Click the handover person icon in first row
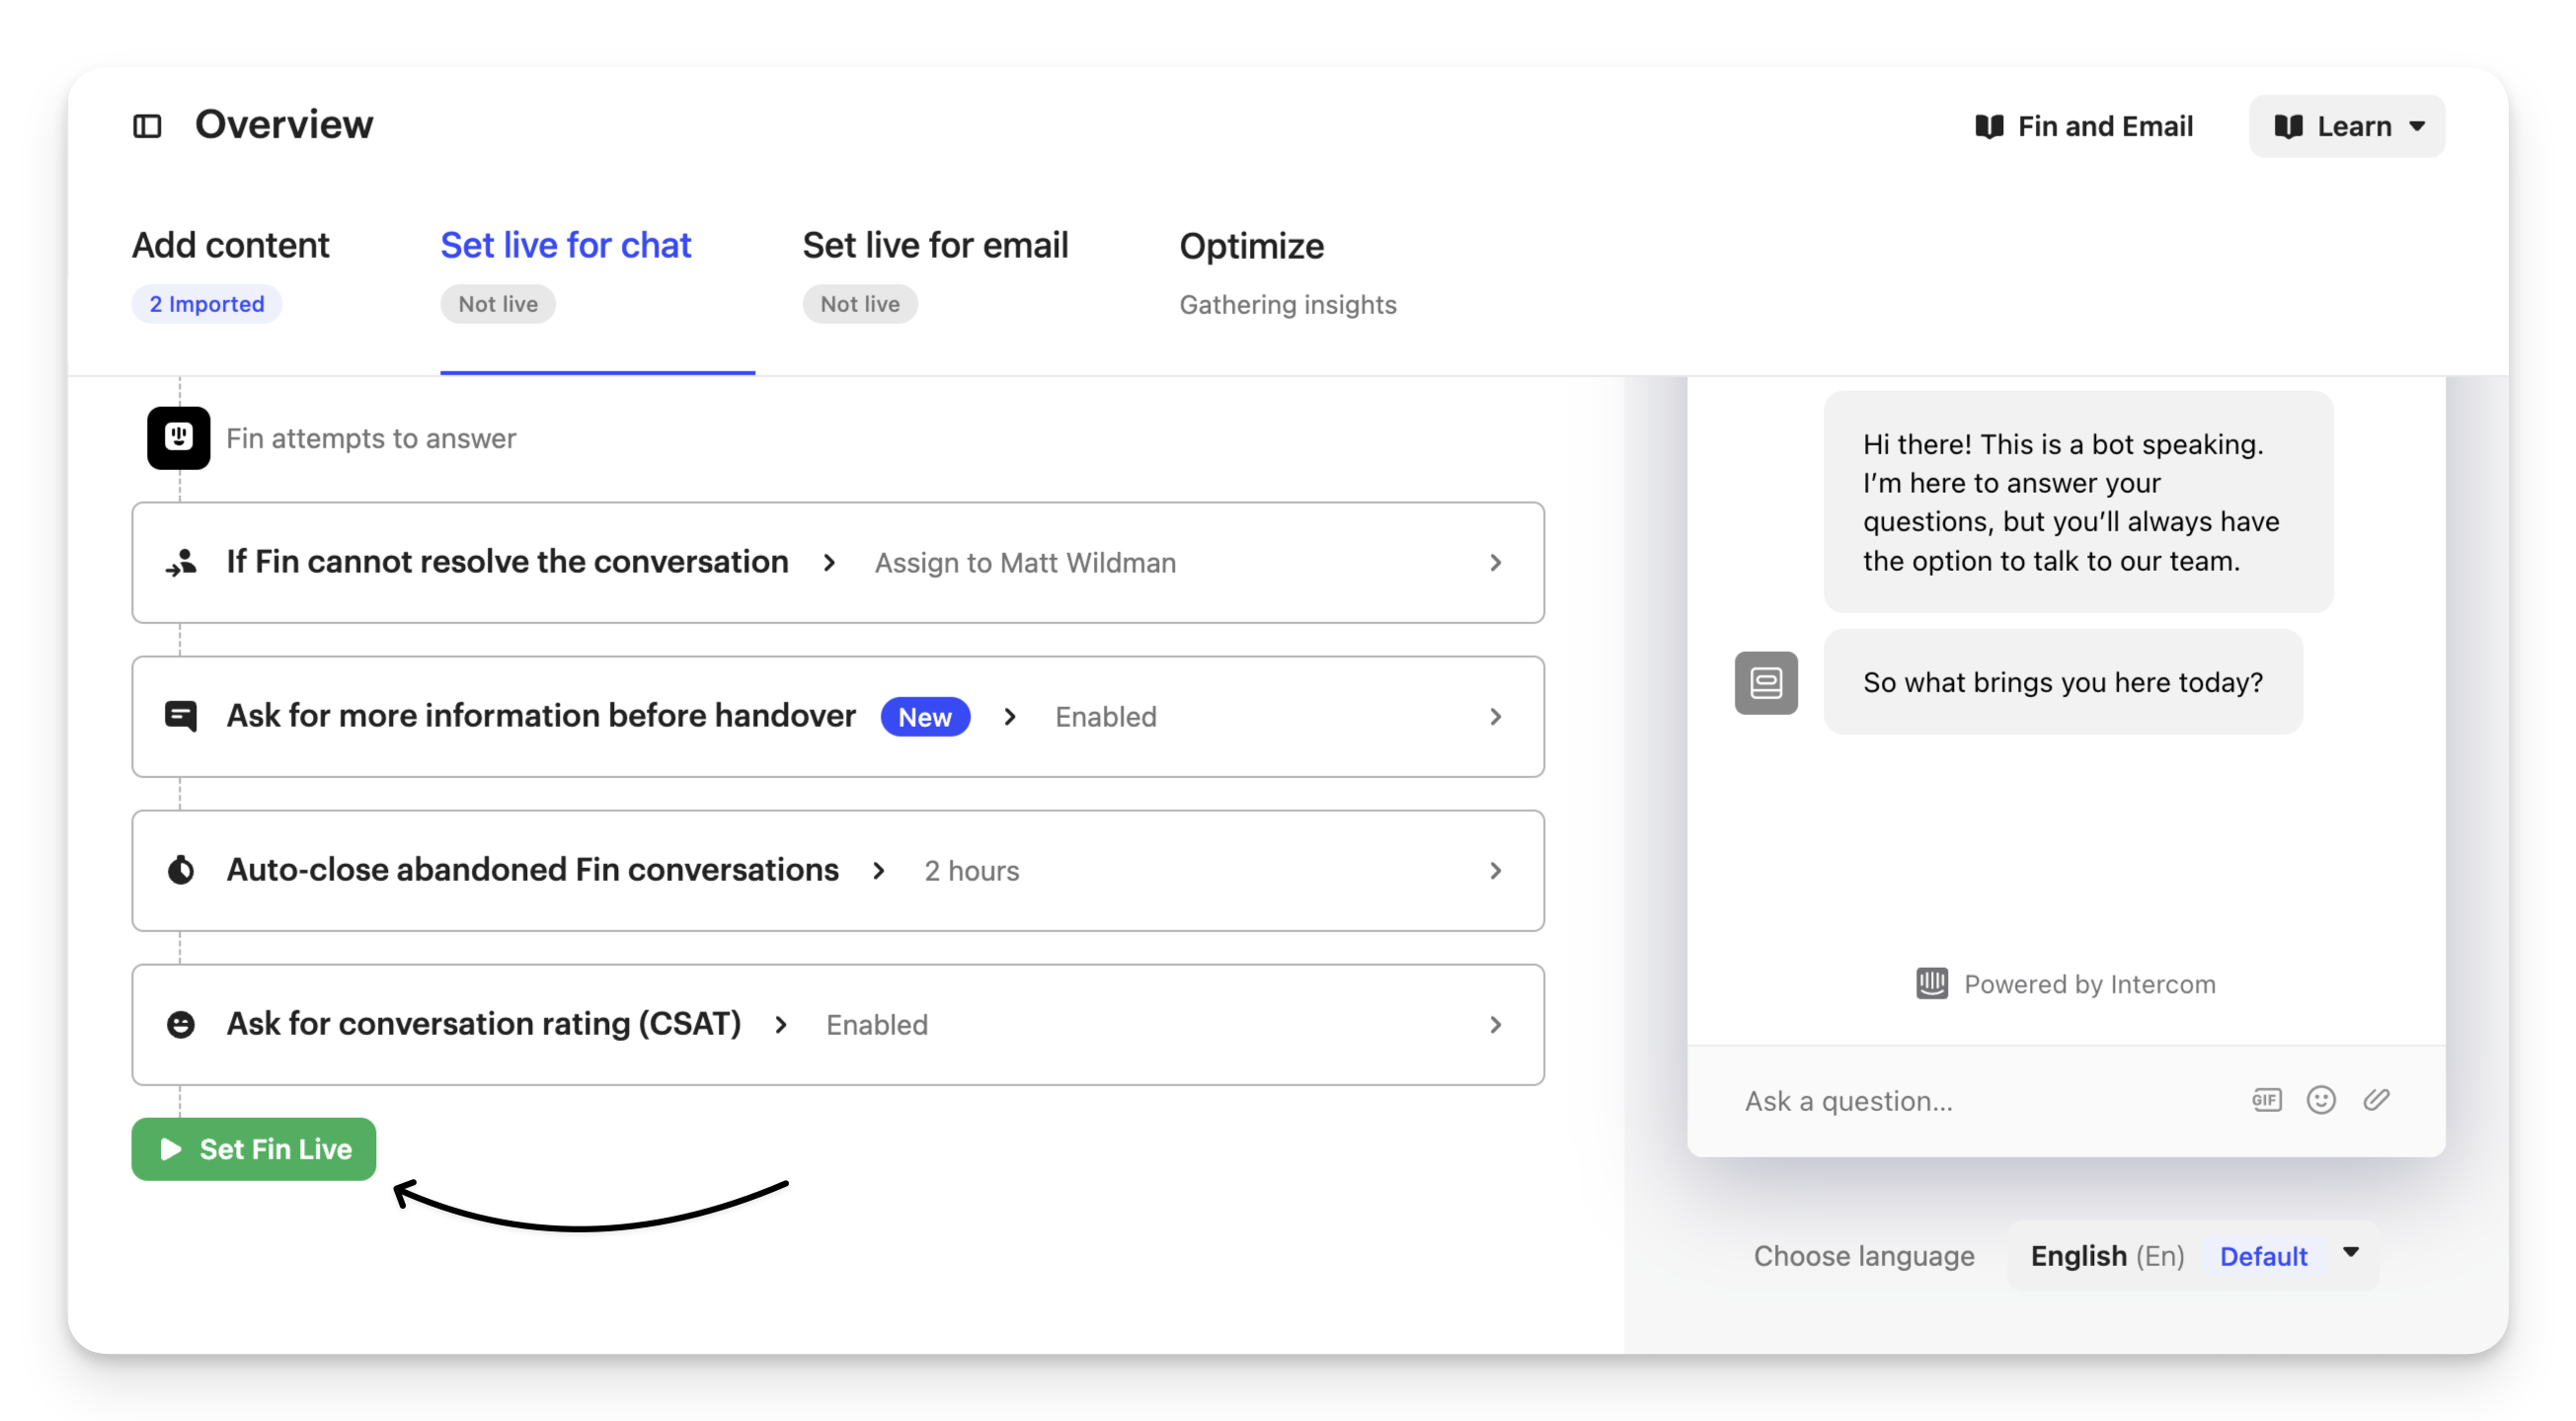The height and width of the screenshot is (1421, 2576). (x=181, y=562)
